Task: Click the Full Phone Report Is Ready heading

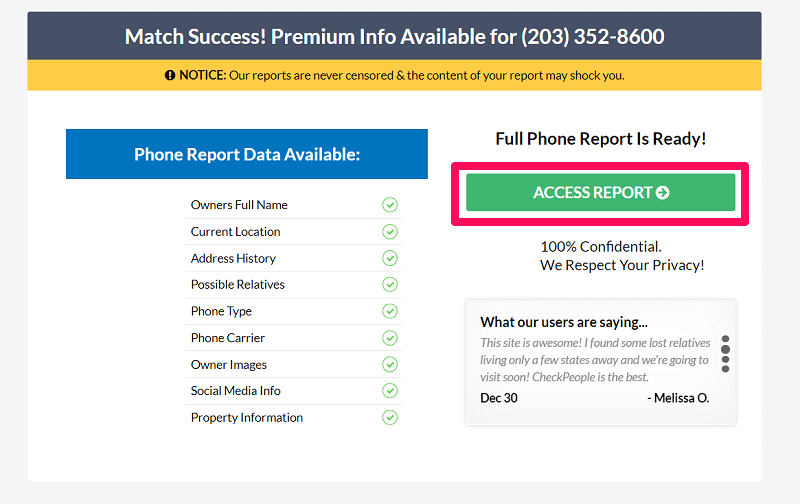Action: (600, 139)
